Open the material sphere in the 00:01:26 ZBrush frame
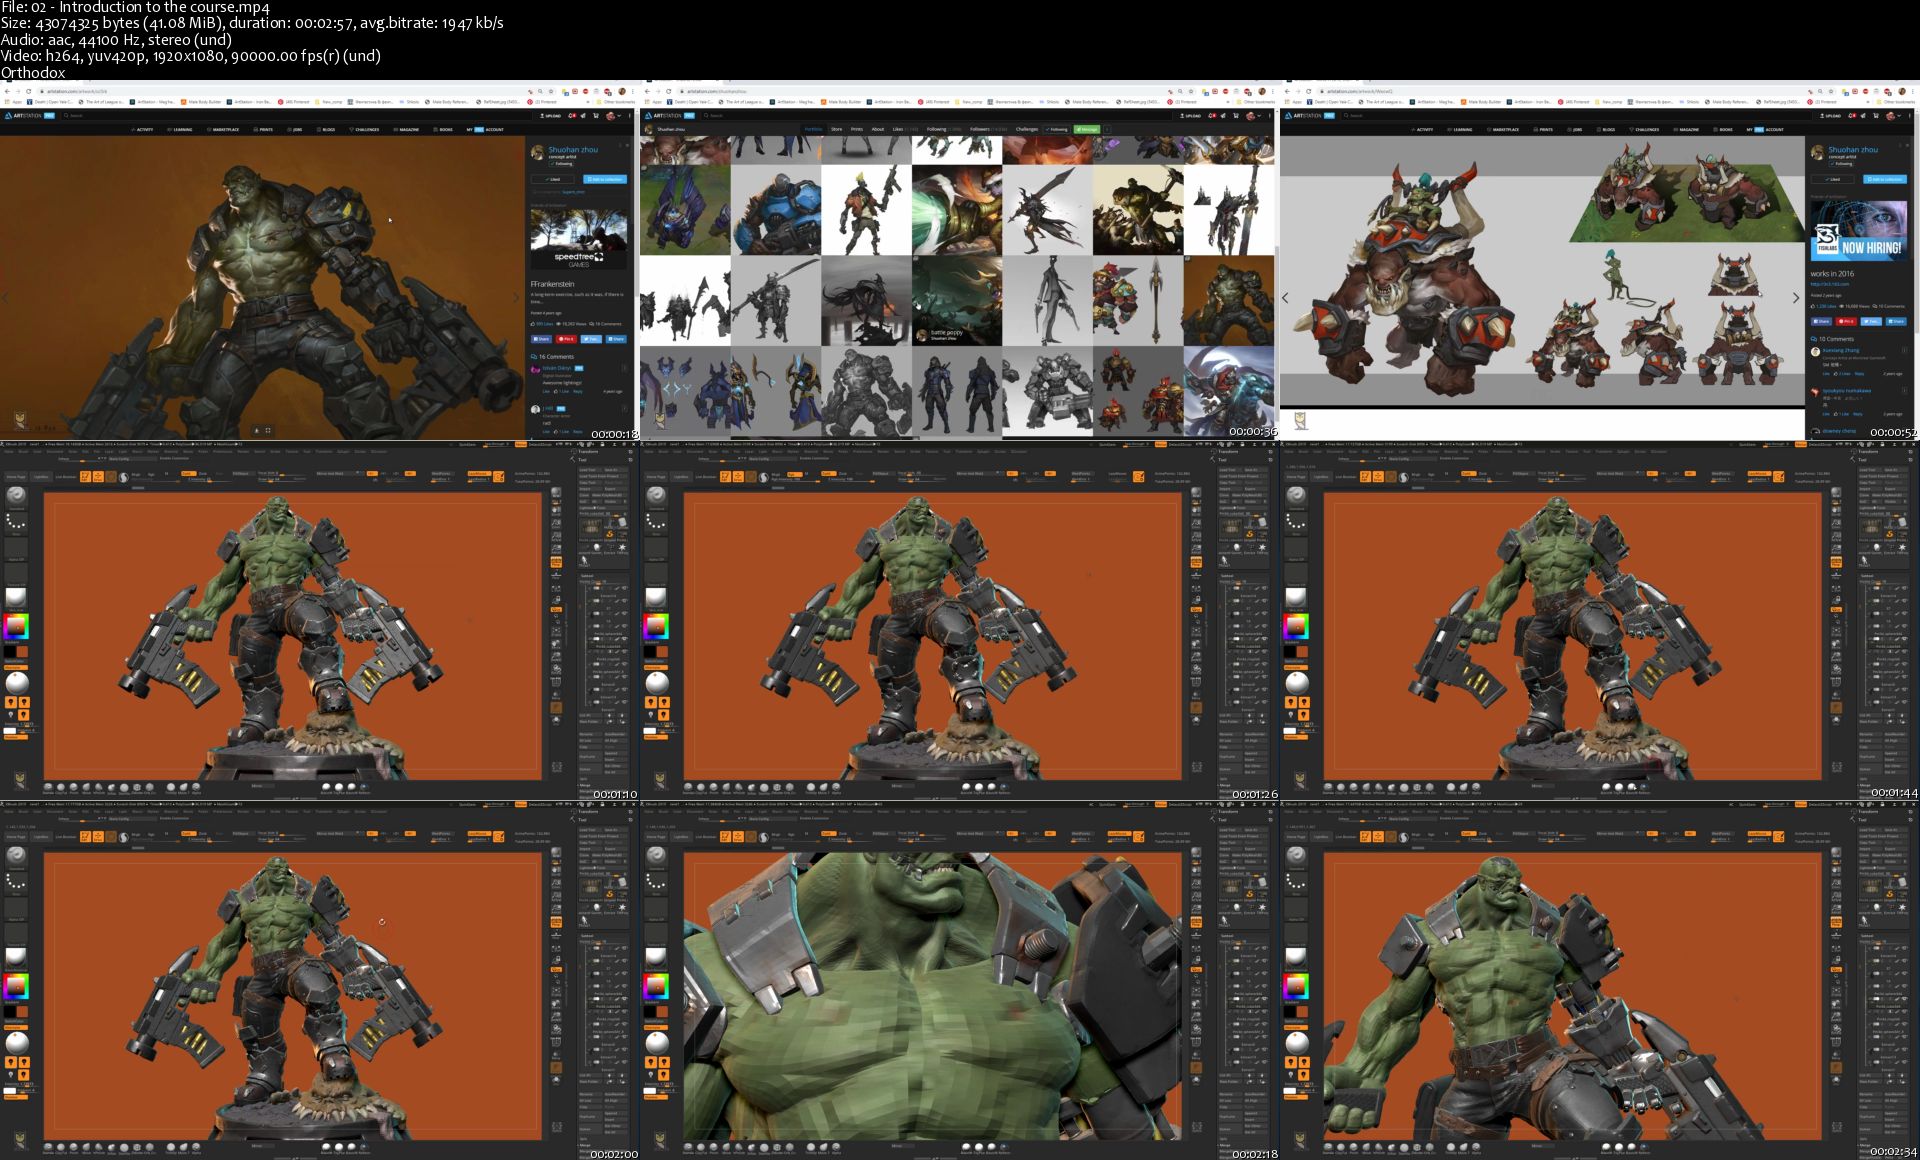 click(x=656, y=597)
